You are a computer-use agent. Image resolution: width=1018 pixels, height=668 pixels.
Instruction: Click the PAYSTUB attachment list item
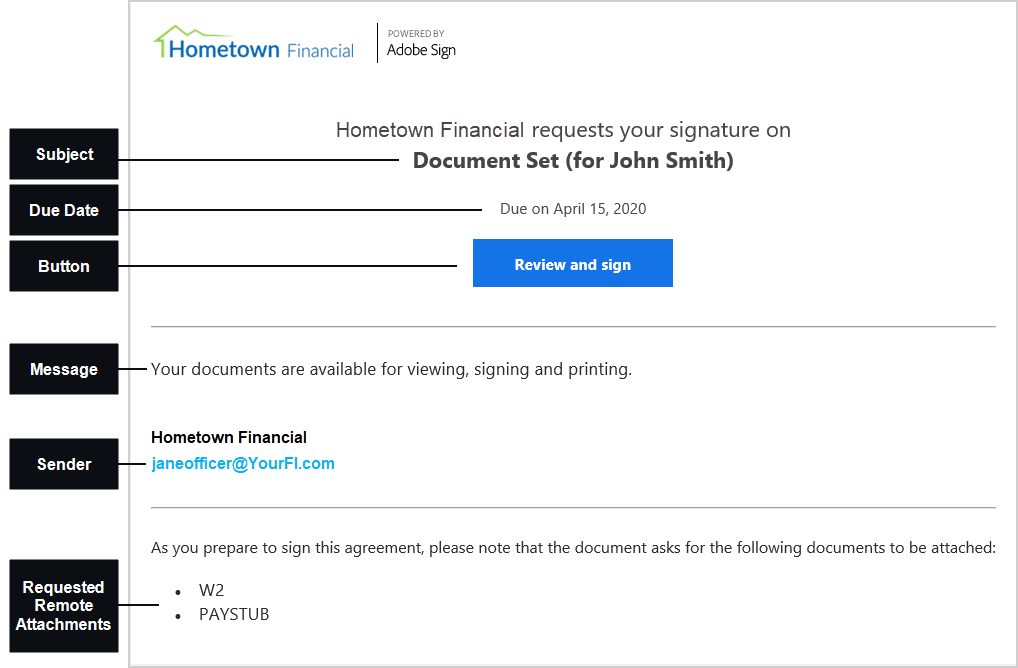coord(234,614)
